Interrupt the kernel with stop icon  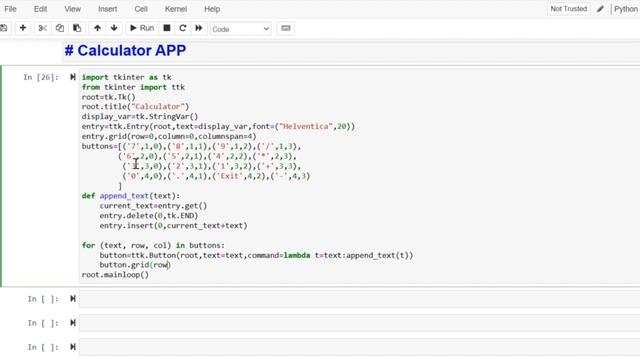click(x=167, y=28)
